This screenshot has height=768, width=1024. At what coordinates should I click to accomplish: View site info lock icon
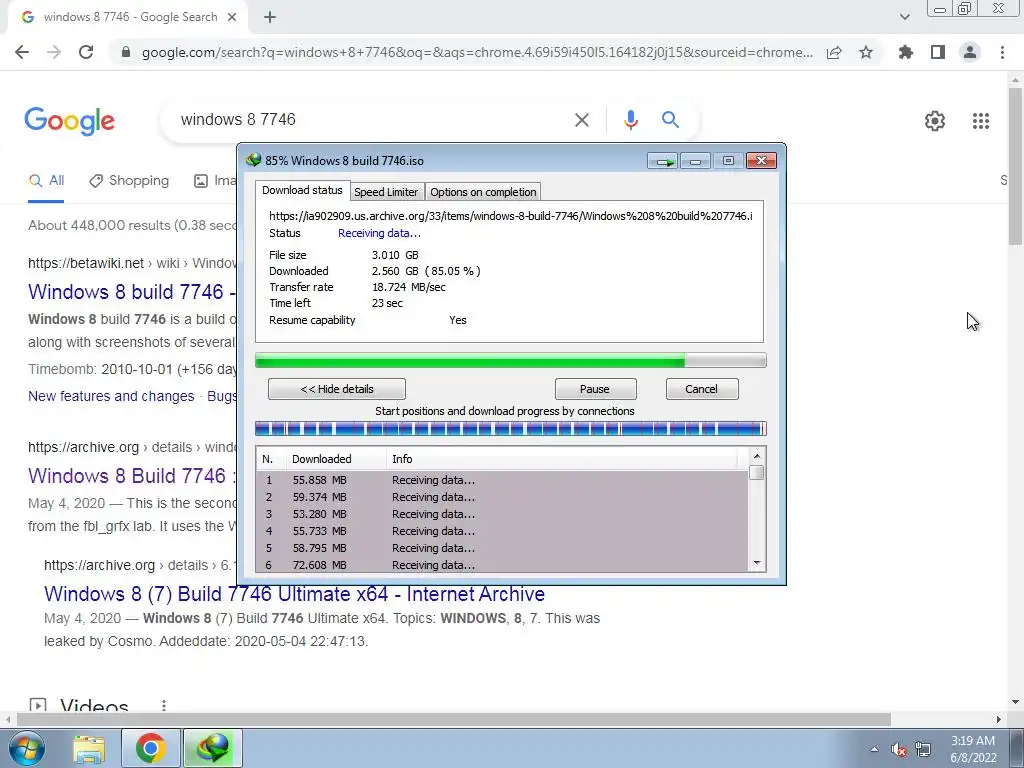[126, 52]
